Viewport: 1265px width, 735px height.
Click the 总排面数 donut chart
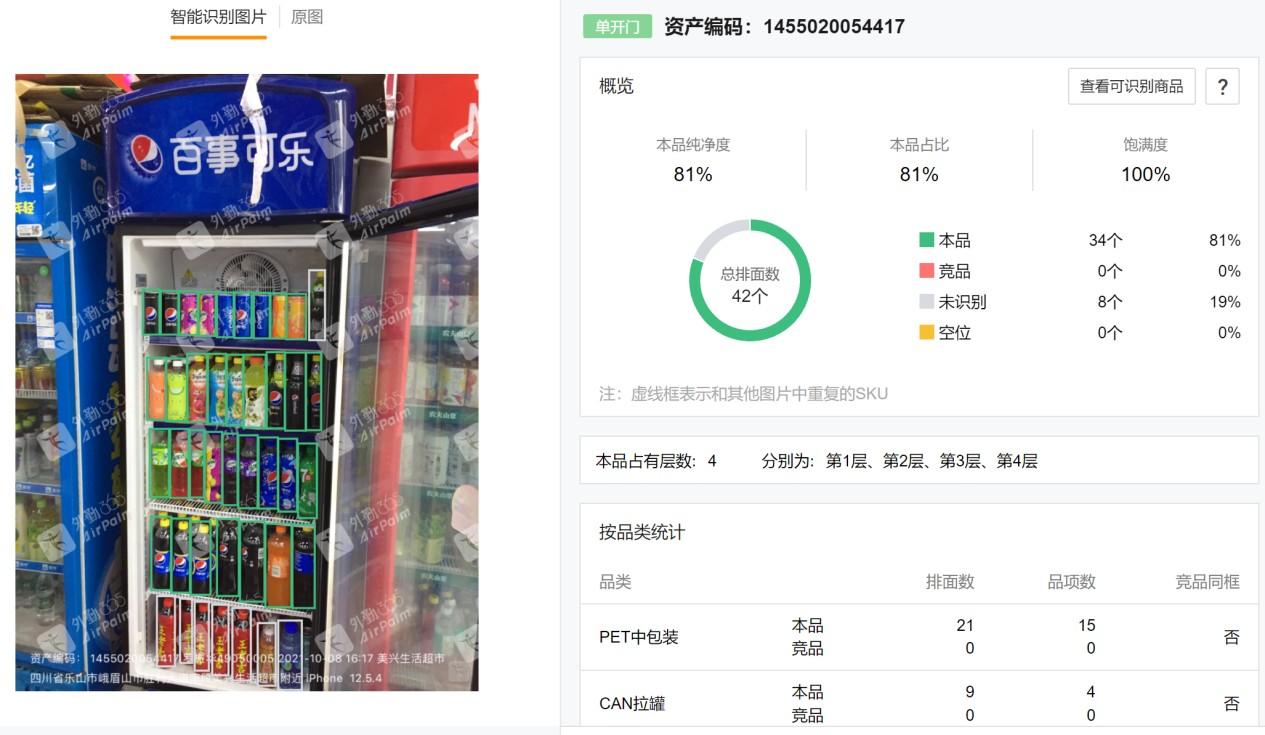750,280
